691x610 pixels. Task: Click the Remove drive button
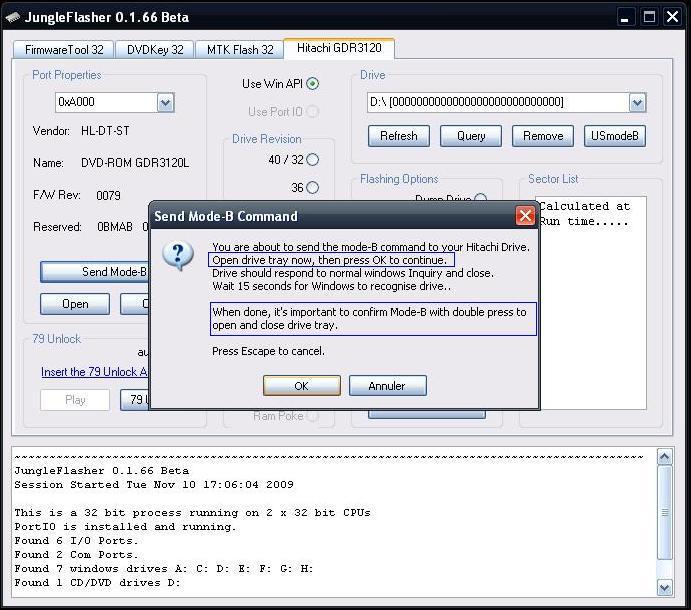click(x=543, y=136)
